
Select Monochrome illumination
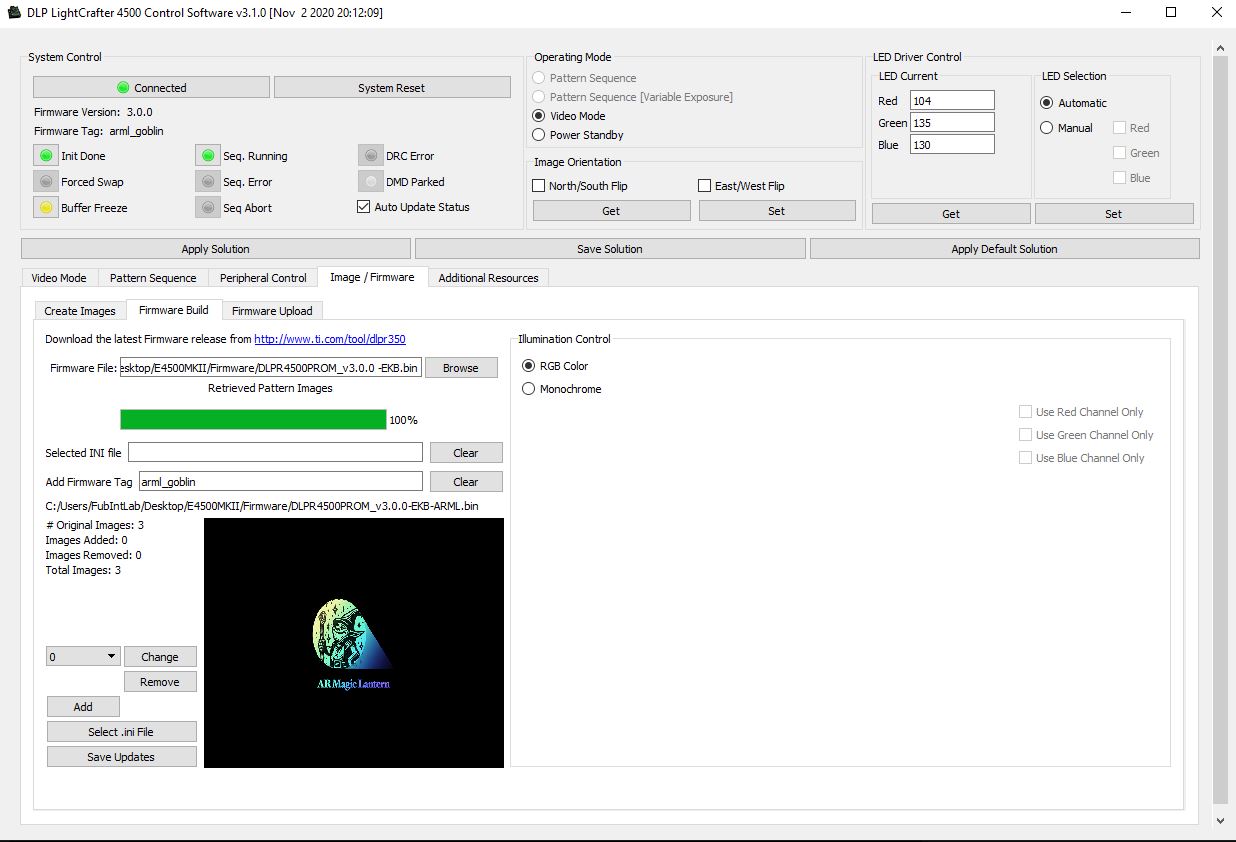point(529,389)
